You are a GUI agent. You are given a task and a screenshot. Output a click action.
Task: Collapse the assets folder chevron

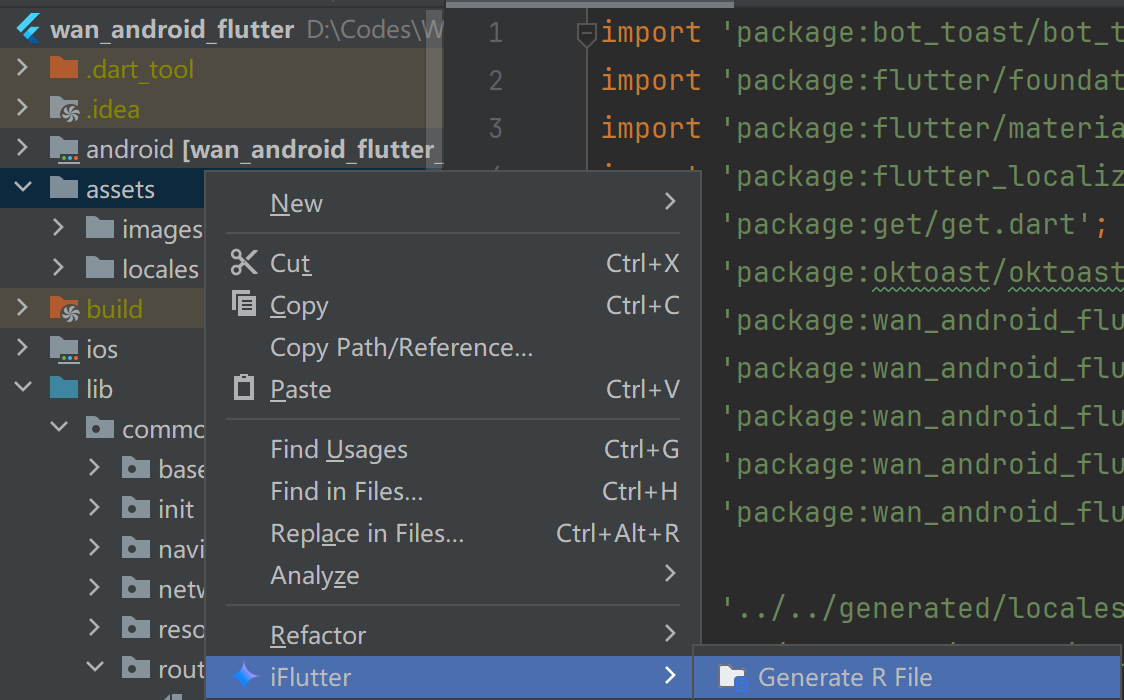tap(23, 188)
